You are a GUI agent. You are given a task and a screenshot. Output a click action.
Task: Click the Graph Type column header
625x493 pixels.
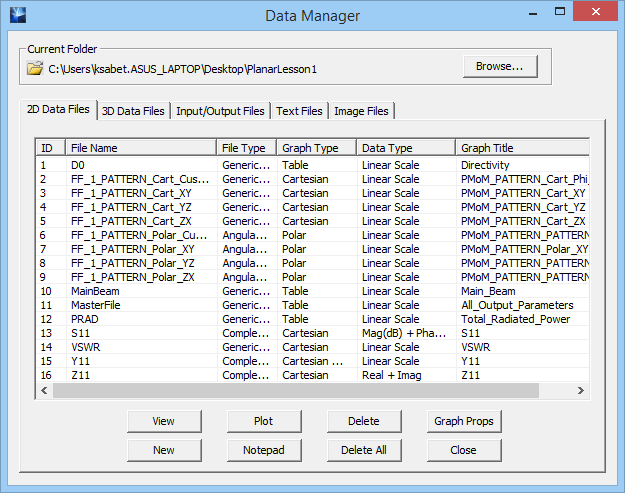(x=315, y=148)
